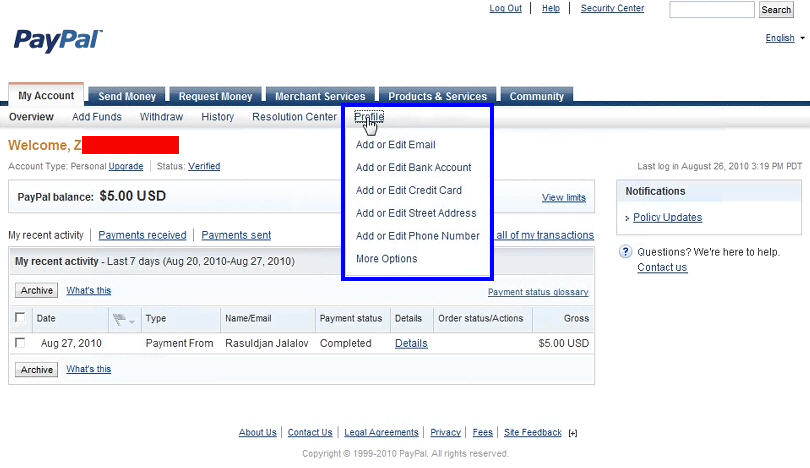Open the Products & Services tab

pos(438,96)
